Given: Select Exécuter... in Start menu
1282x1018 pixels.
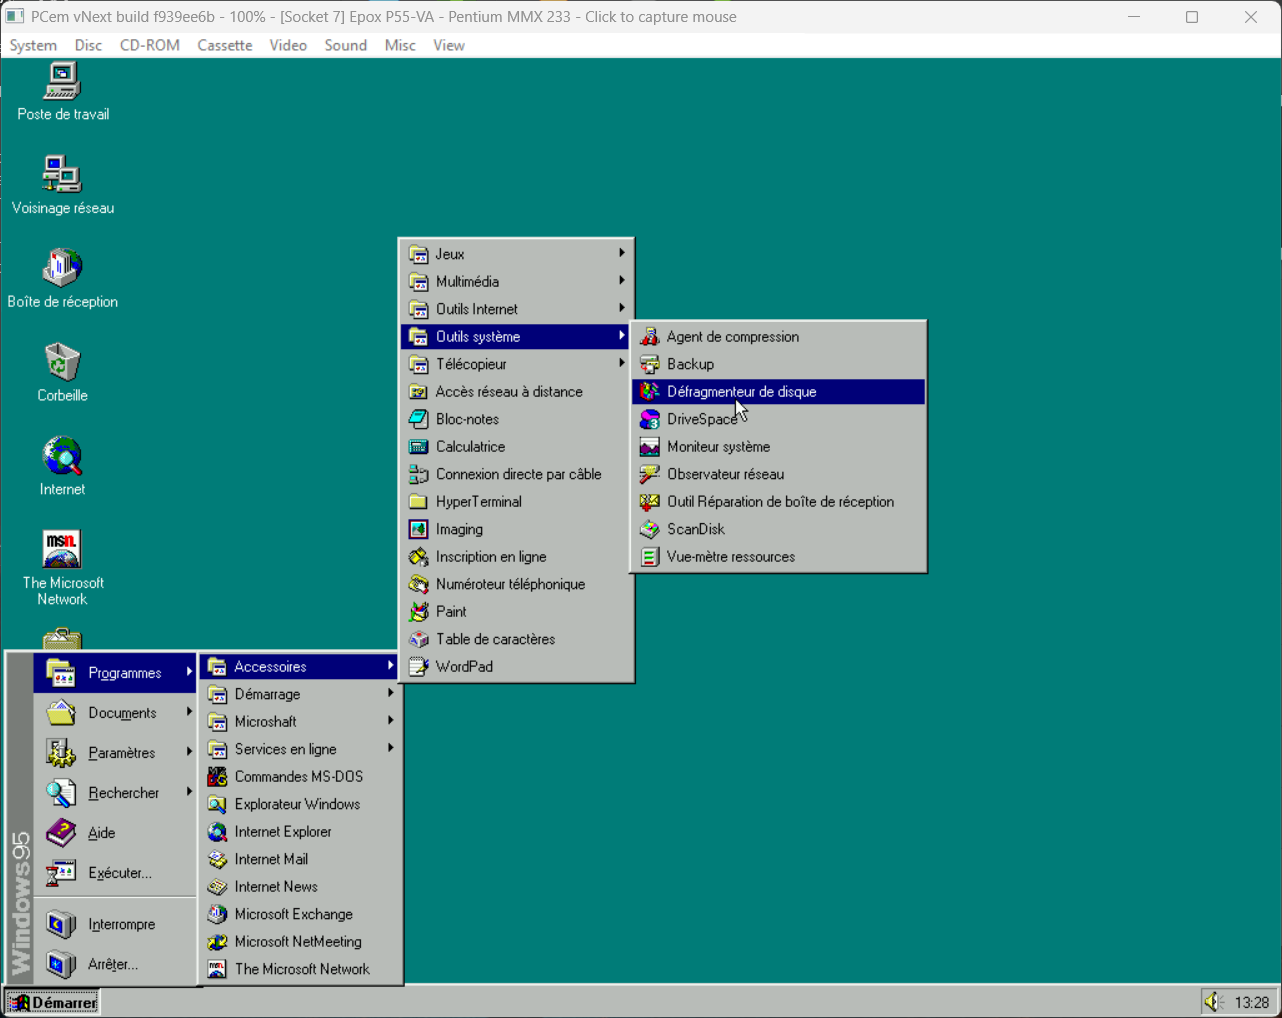Looking at the screenshot, I should 115,873.
